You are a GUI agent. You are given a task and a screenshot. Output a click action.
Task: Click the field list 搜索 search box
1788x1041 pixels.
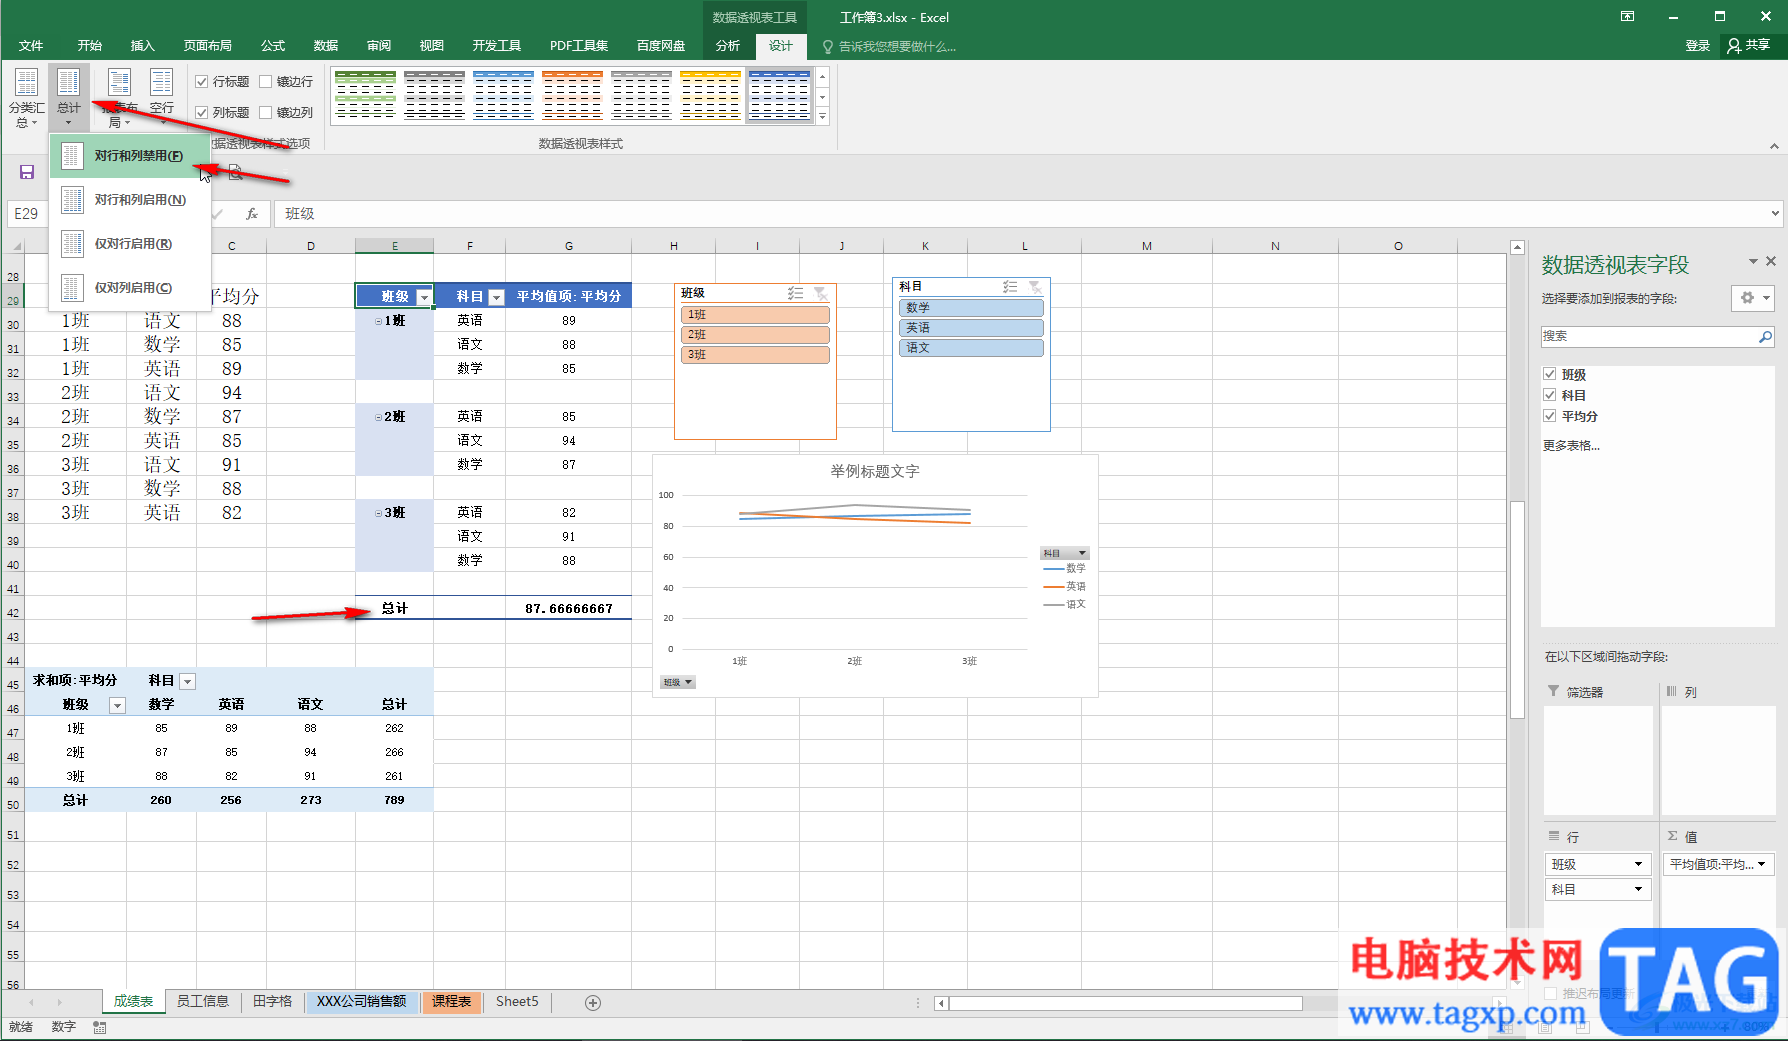[x=1649, y=337]
